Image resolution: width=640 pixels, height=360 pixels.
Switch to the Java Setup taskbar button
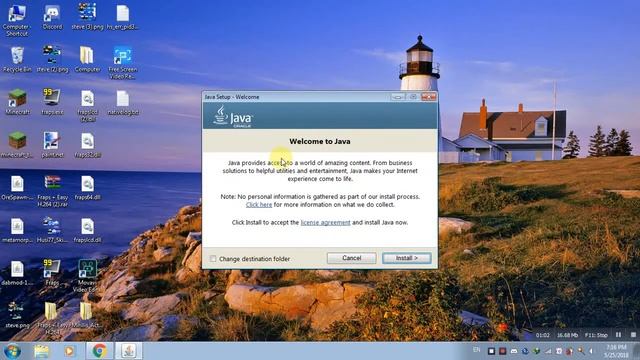[129, 351]
